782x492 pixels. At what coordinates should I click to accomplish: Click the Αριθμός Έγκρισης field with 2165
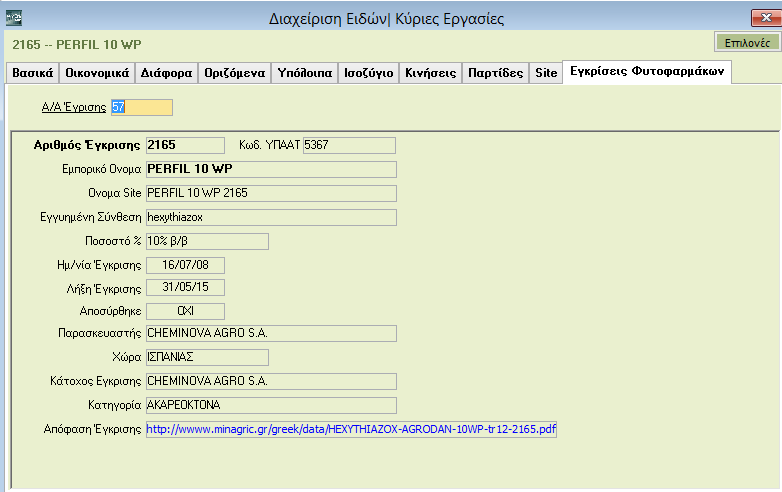(x=185, y=145)
